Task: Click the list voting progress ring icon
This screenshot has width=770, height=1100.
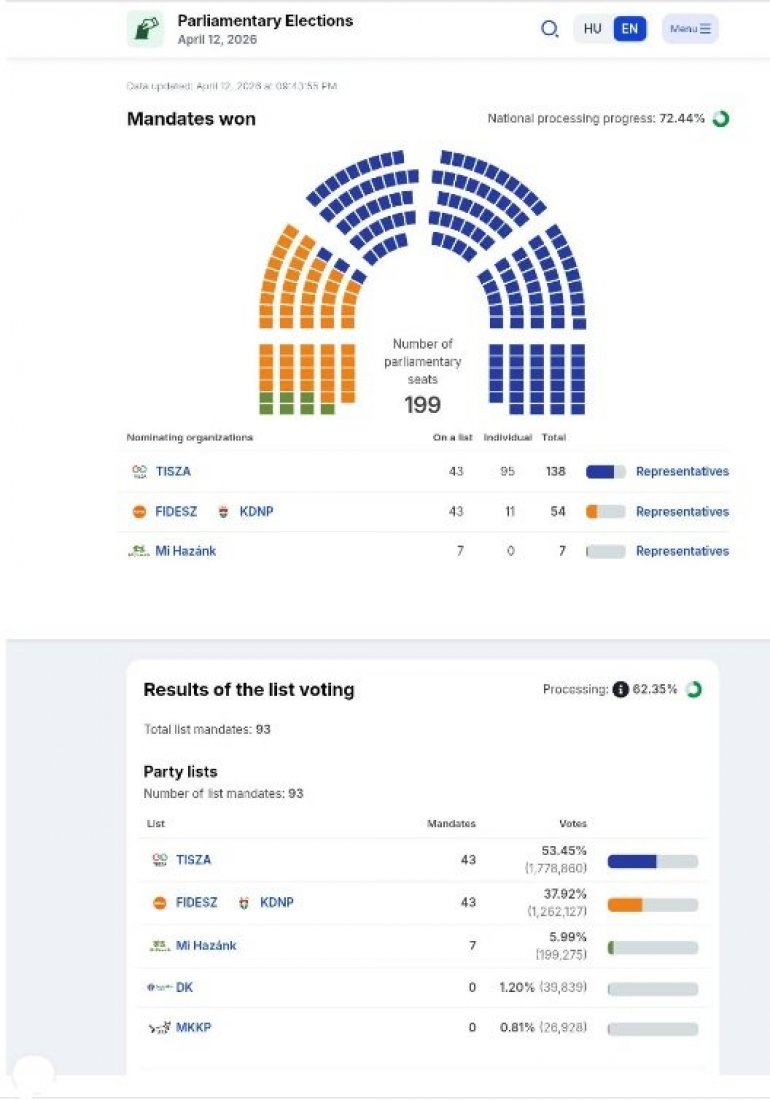Action: click(693, 689)
